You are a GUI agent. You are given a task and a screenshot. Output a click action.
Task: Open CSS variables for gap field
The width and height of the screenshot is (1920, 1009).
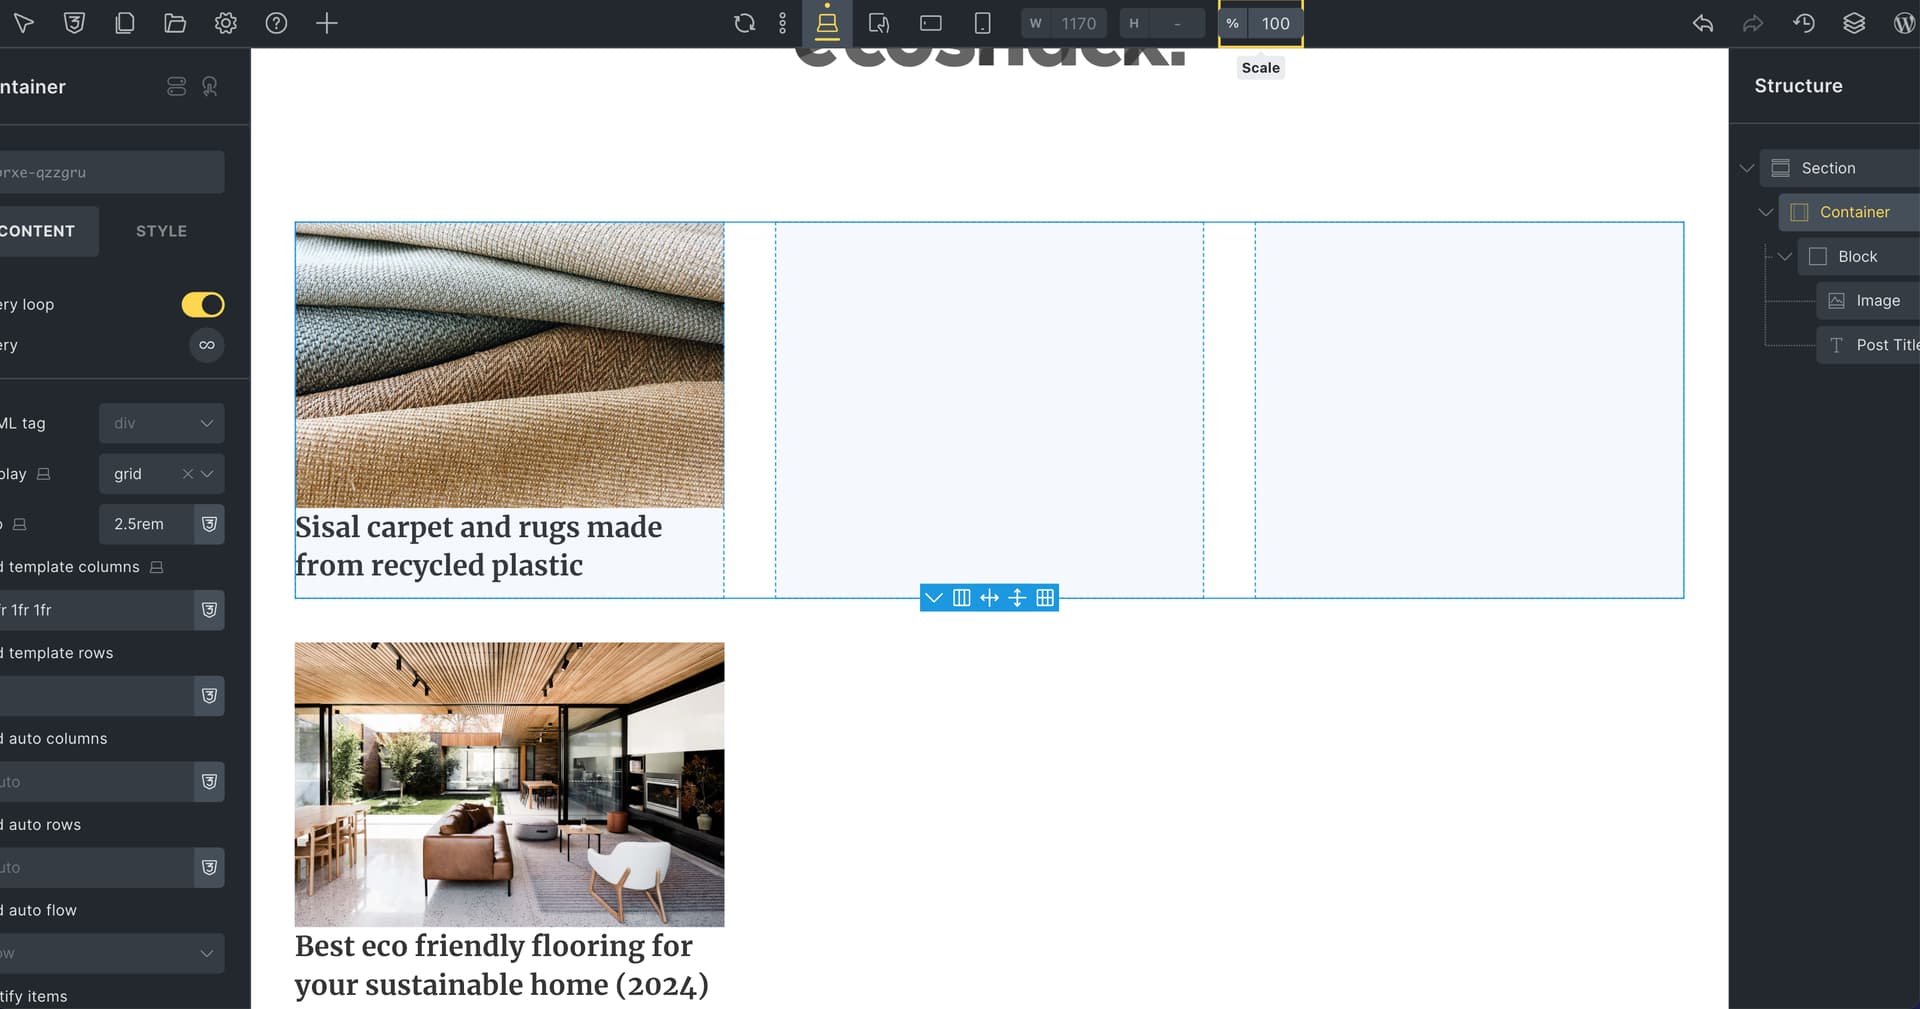[x=209, y=524]
